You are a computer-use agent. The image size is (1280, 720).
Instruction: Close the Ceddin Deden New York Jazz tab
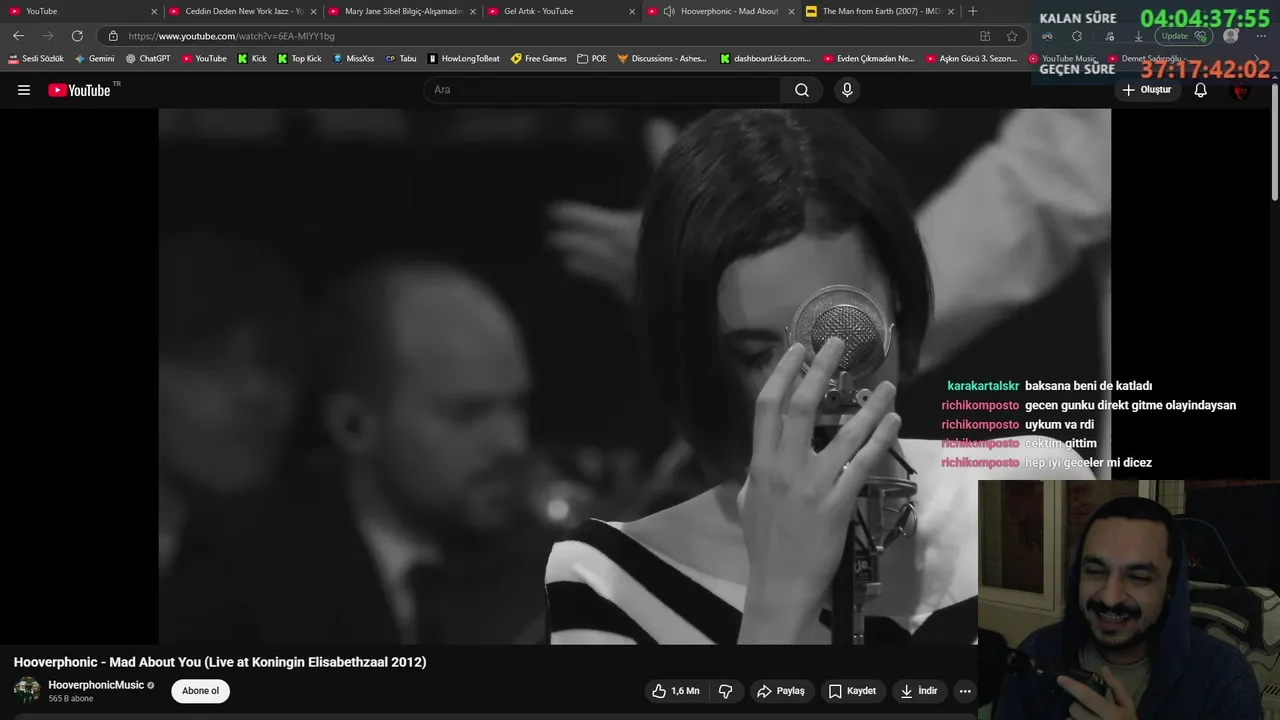(x=314, y=11)
